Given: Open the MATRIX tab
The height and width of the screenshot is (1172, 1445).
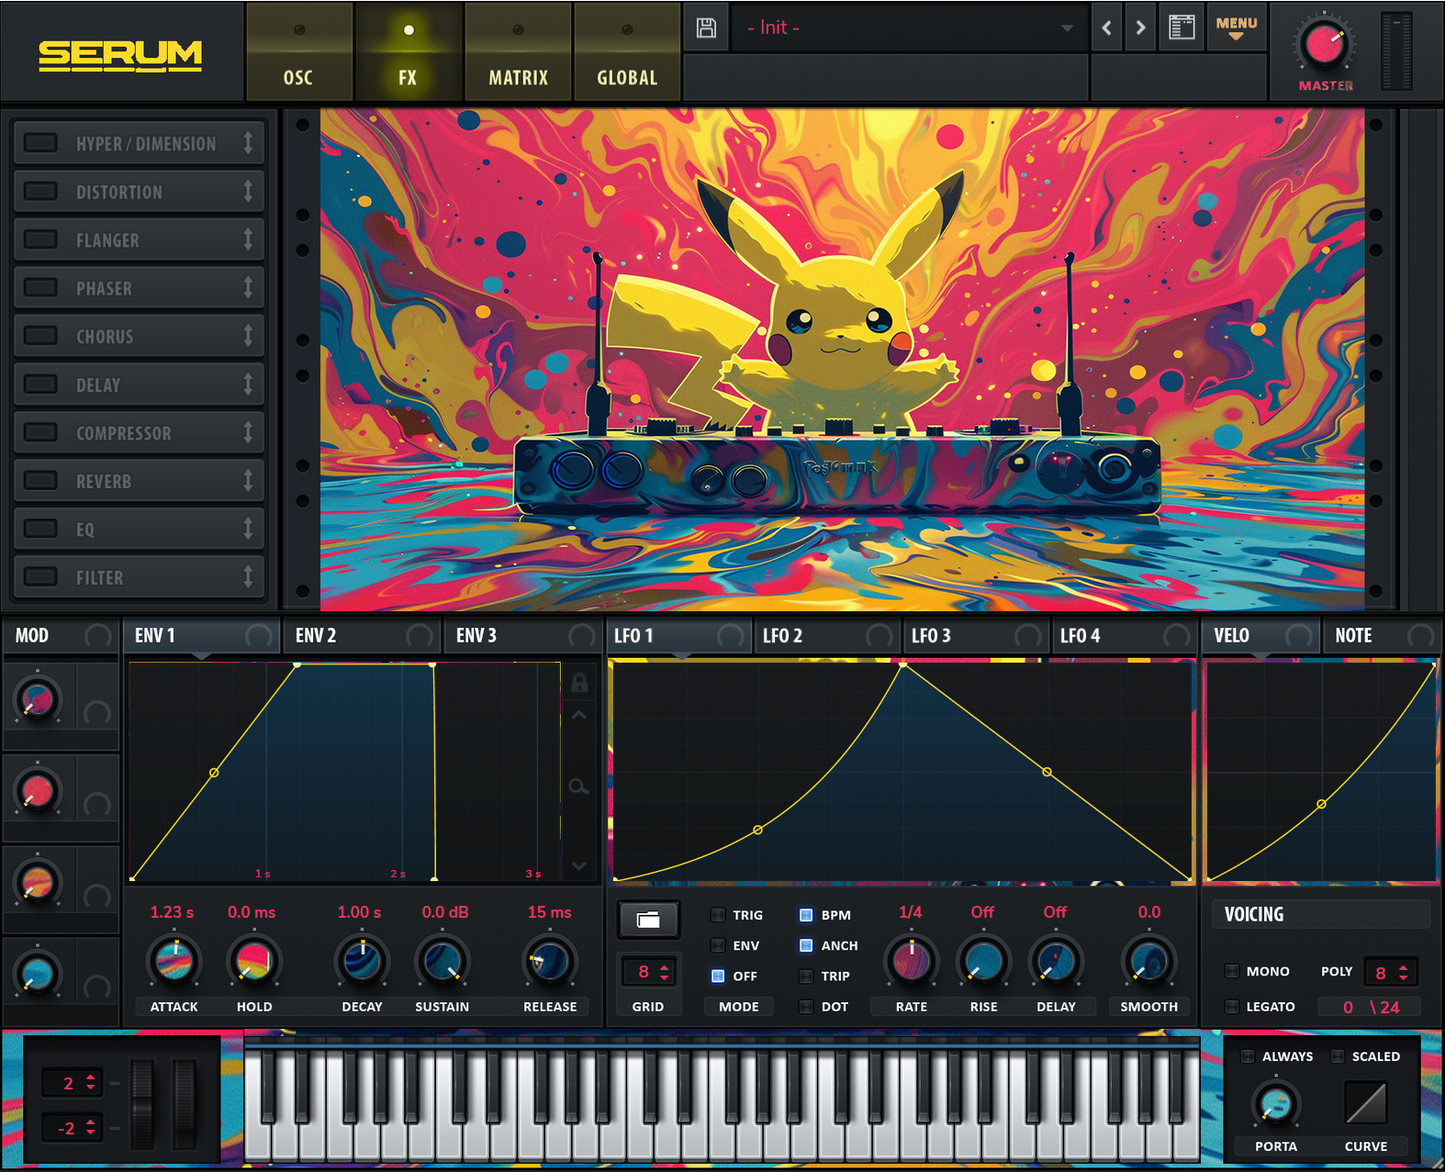Looking at the screenshot, I should click(x=518, y=51).
